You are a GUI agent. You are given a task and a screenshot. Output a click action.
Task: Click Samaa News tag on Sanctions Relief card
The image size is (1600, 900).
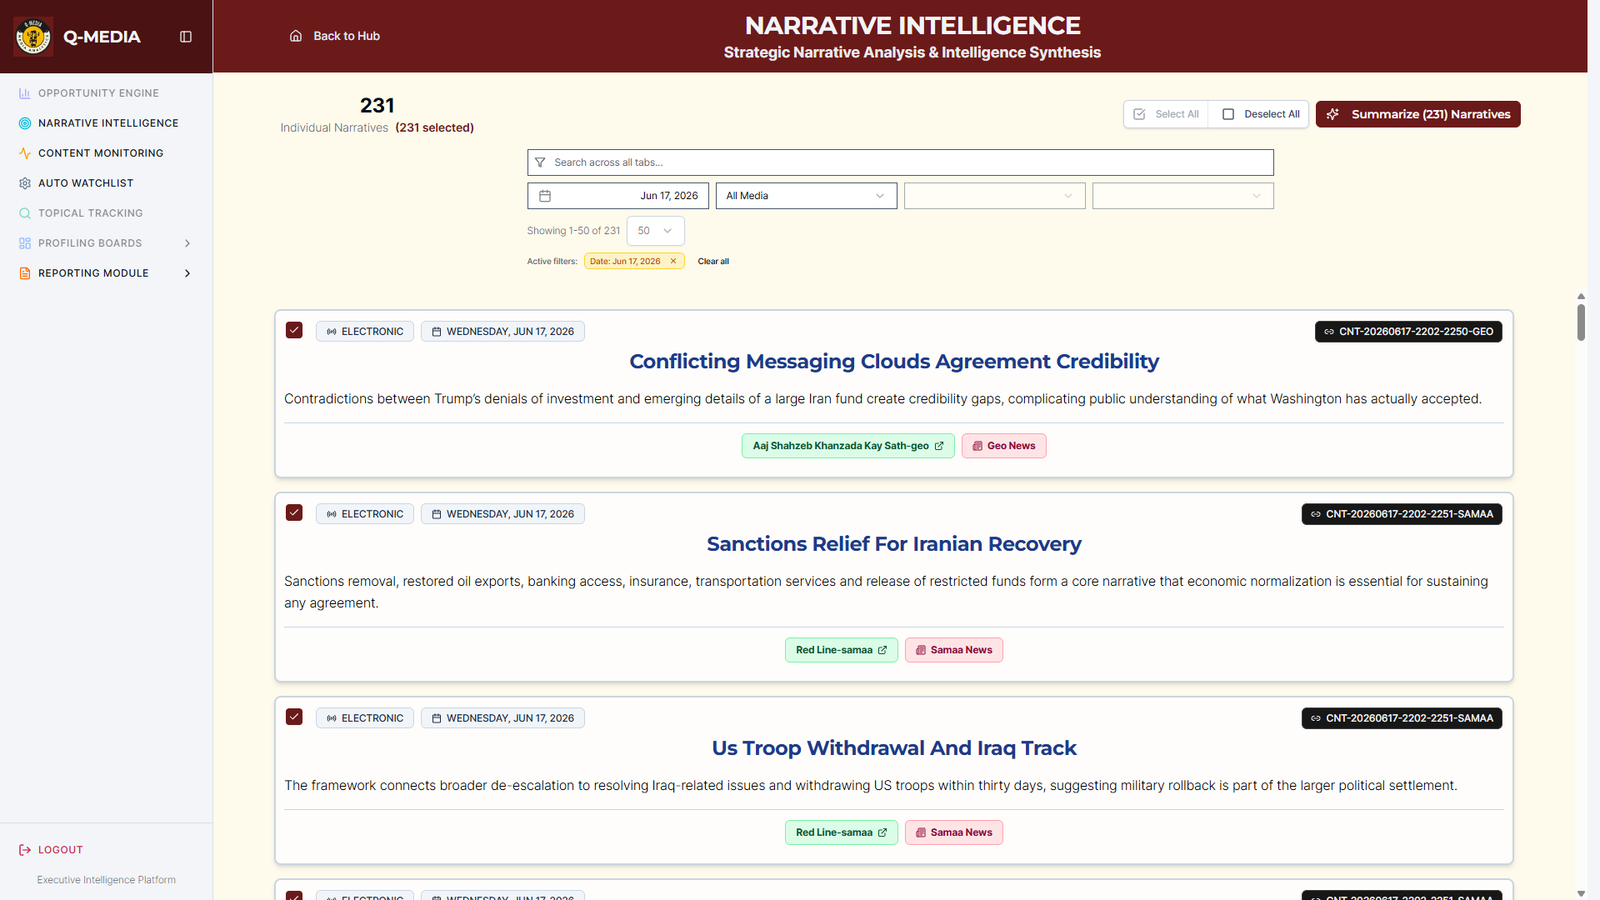click(954, 650)
